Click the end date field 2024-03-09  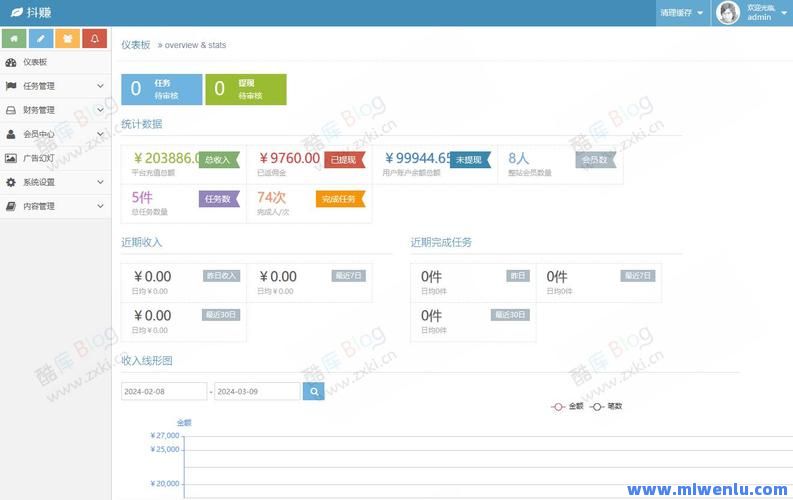(x=257, y=391)
